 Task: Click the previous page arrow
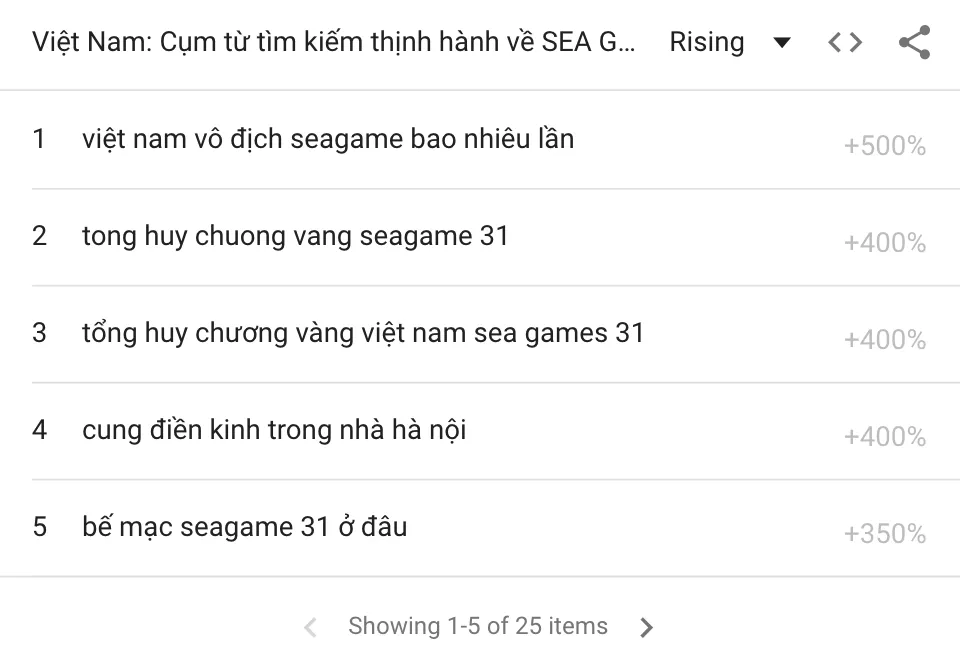(310, 626)
